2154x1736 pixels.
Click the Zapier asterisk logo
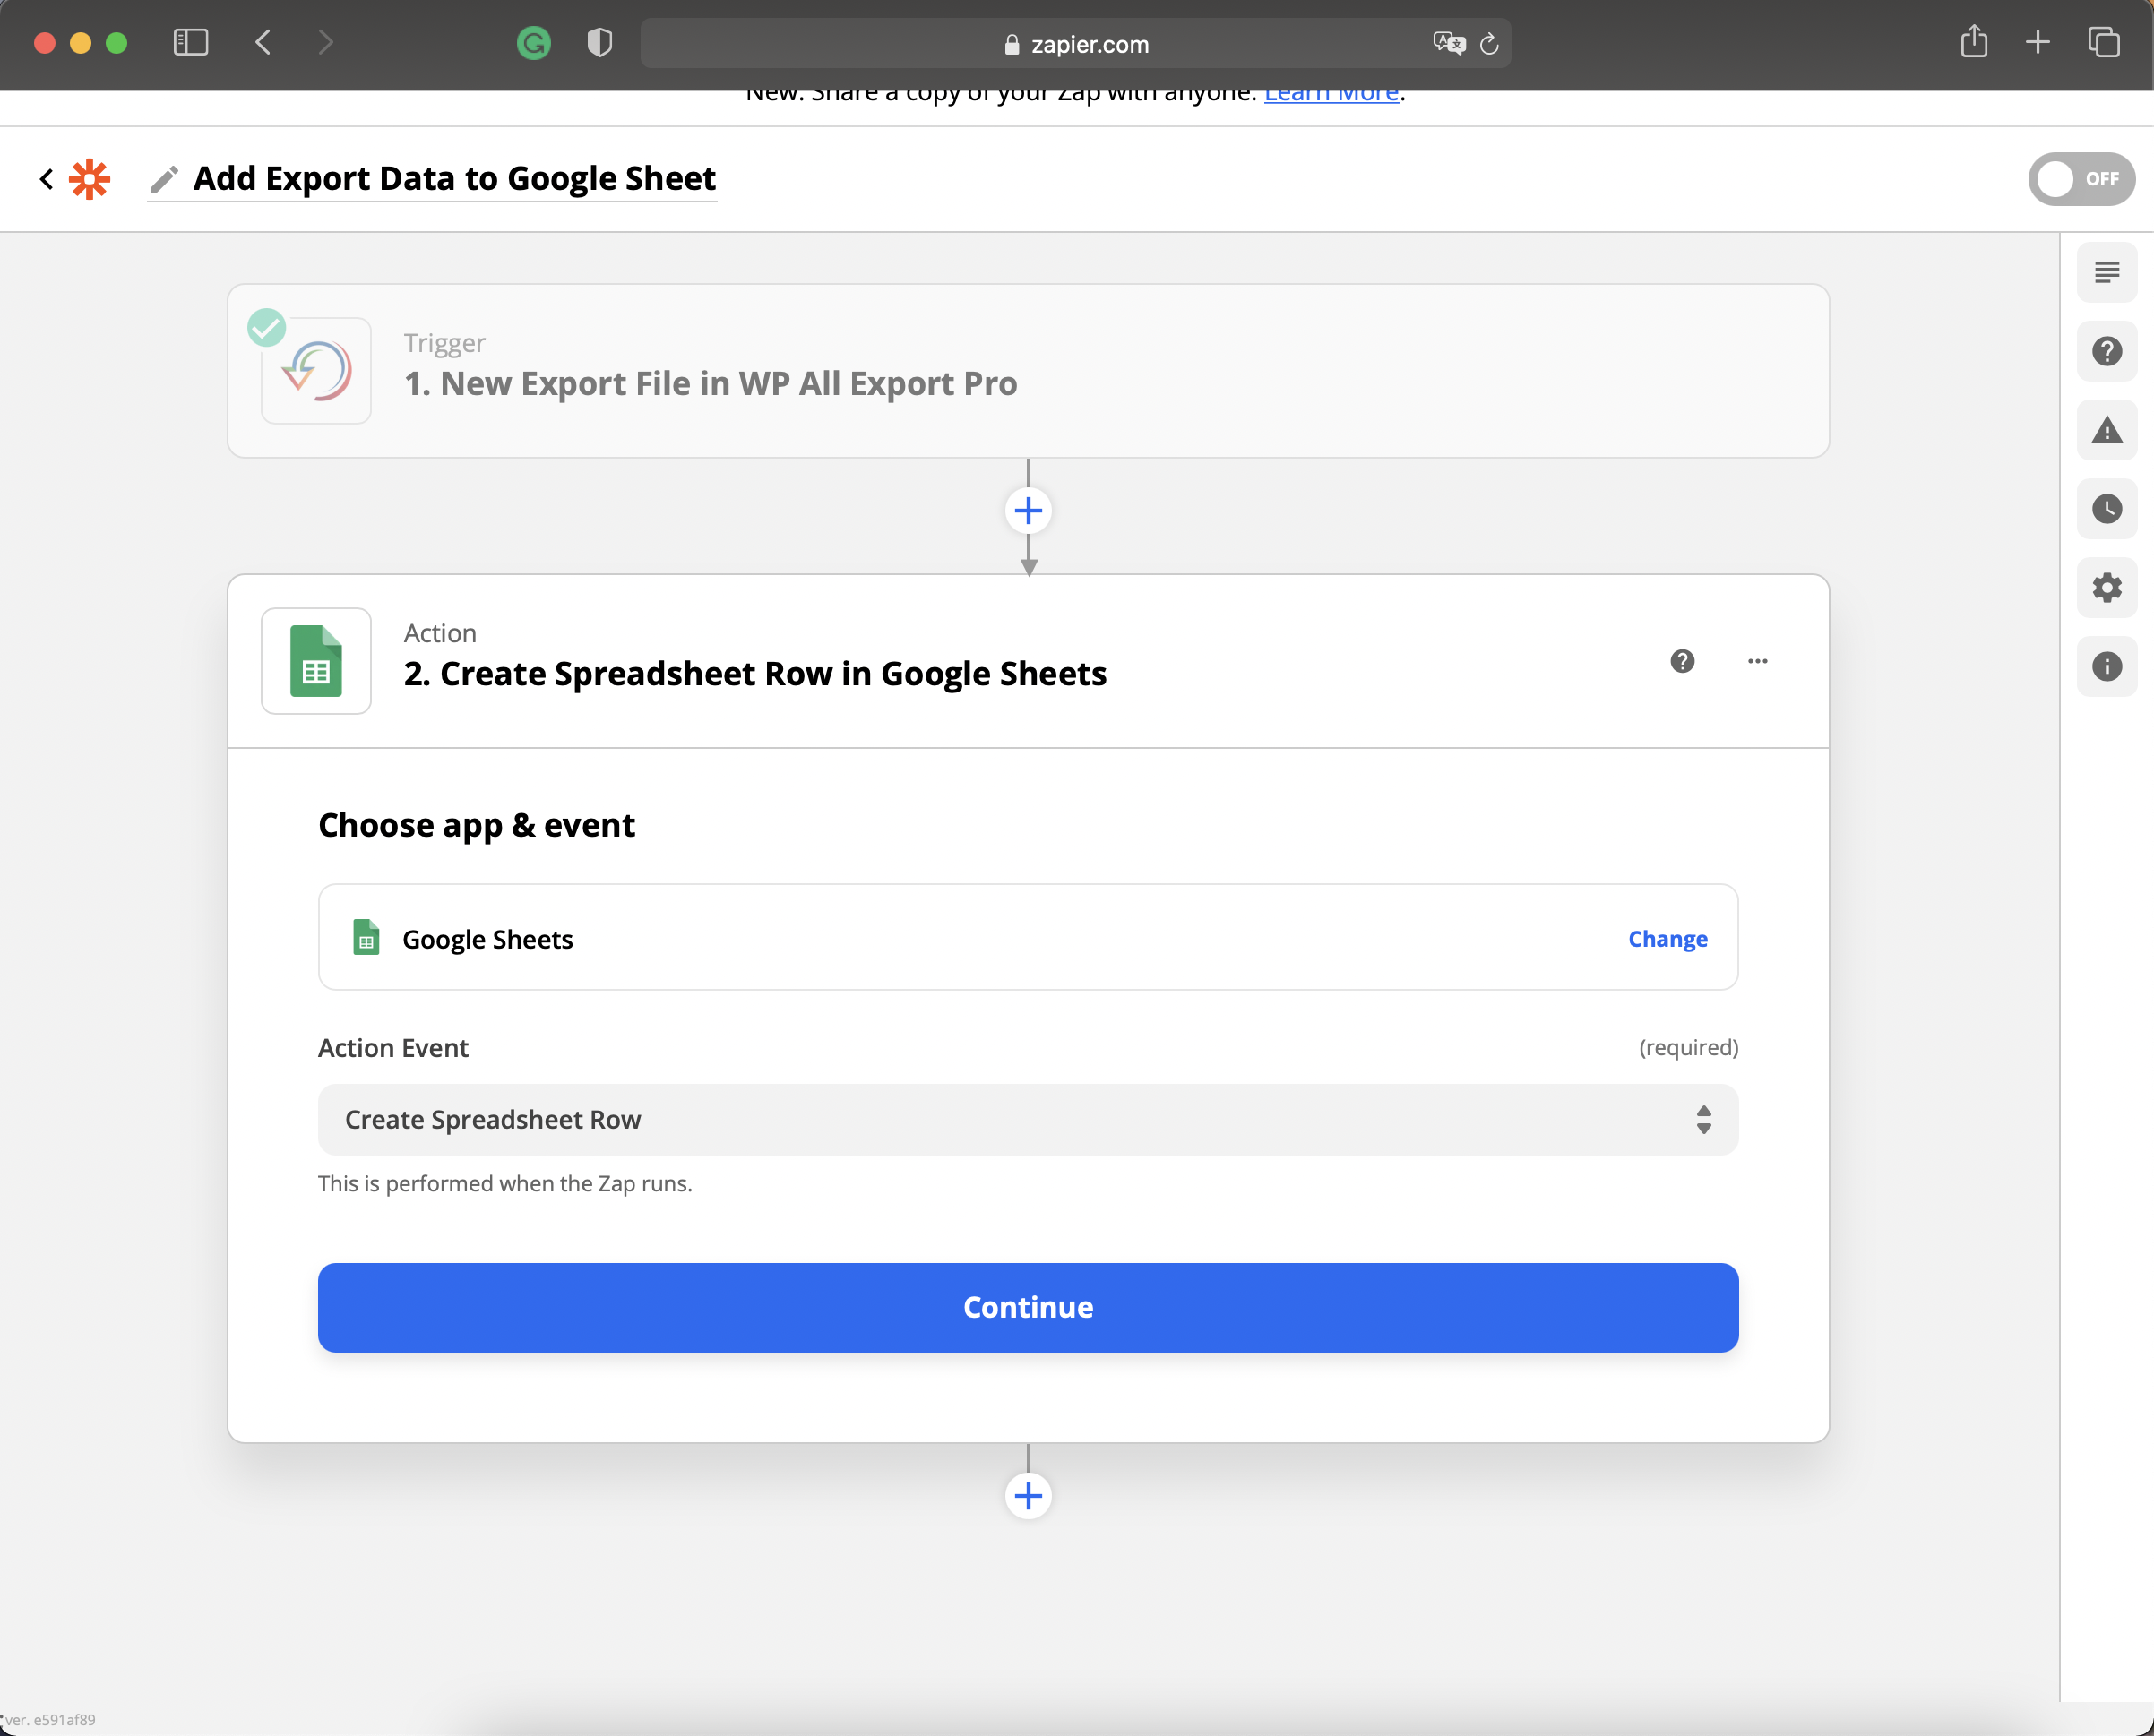89,179
